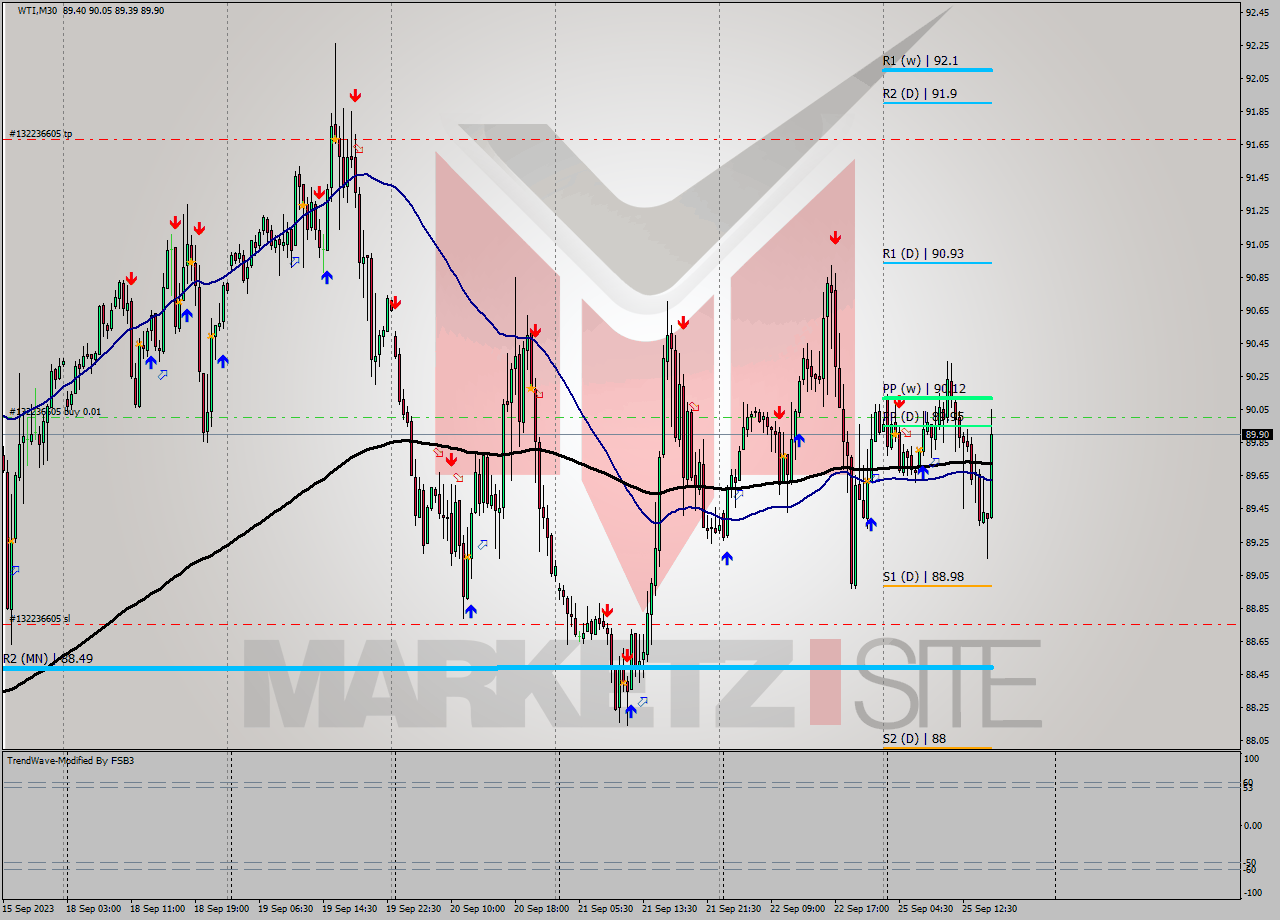Click the 19 Sep 22:30 time label
The width and height of the screenshot is (1280, 920).
[x=412, y=909]
